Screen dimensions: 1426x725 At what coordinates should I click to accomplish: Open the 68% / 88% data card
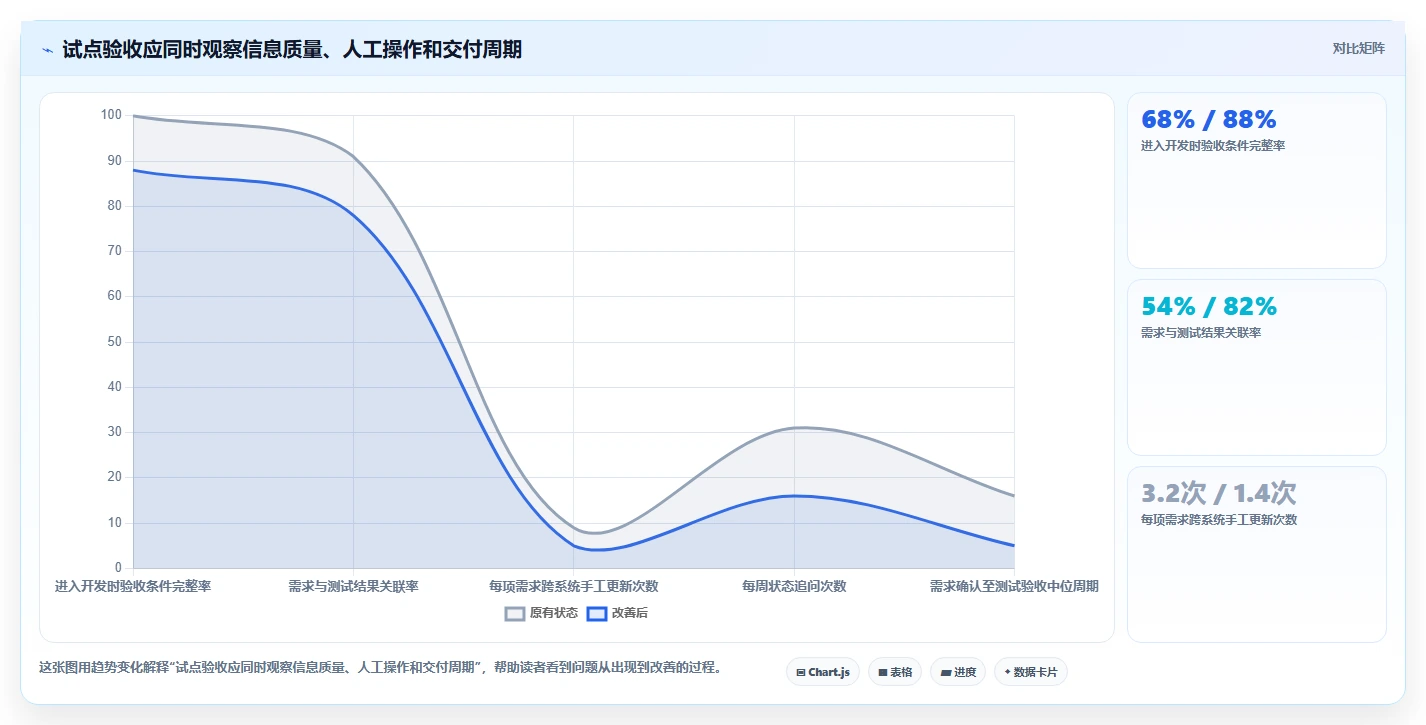[1257, 181]
